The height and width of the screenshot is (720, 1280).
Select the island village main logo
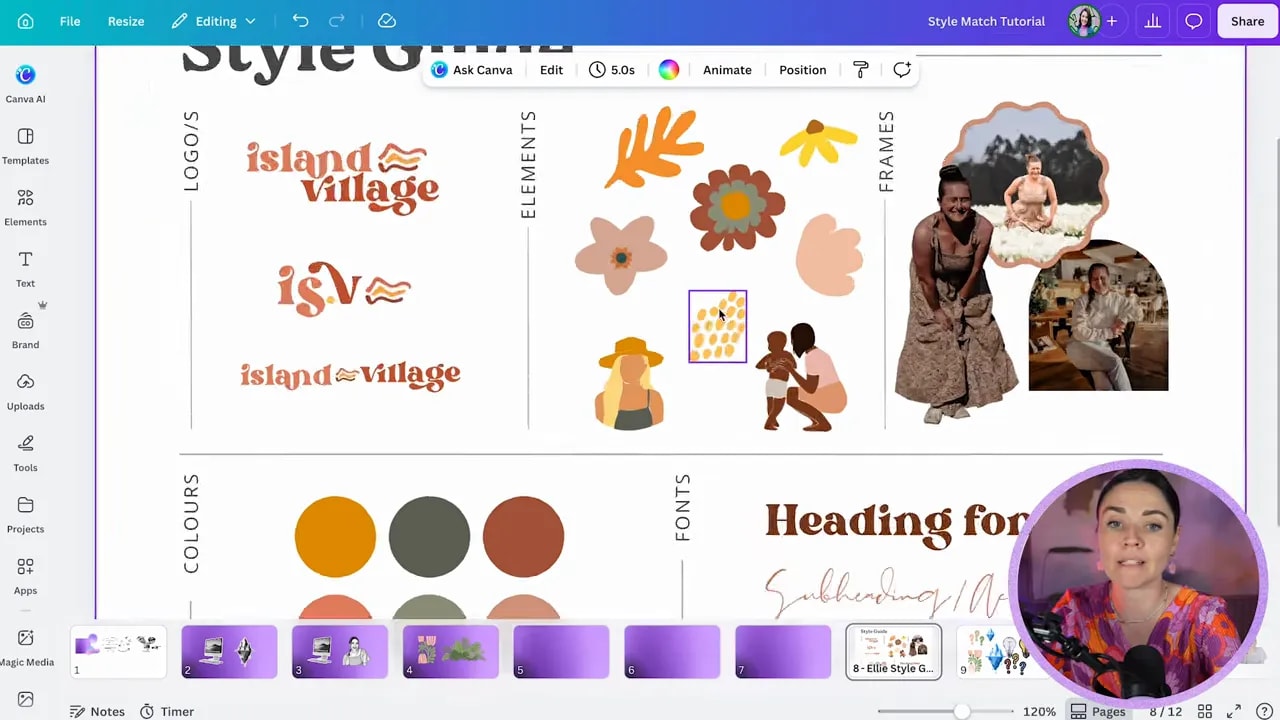pyautogui.click(x=343, y=178)
